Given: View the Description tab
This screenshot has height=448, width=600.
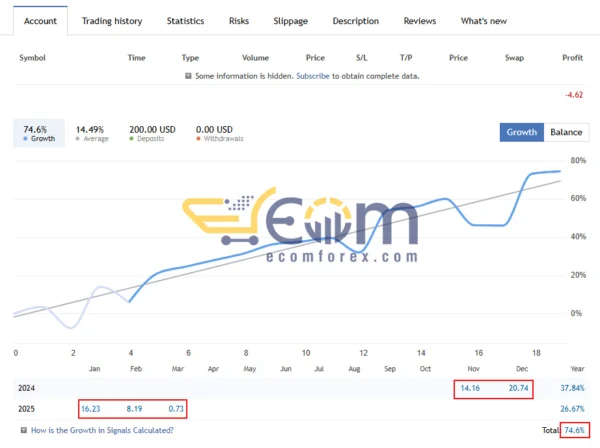Looking at the screenshot, I should point(355,21).
